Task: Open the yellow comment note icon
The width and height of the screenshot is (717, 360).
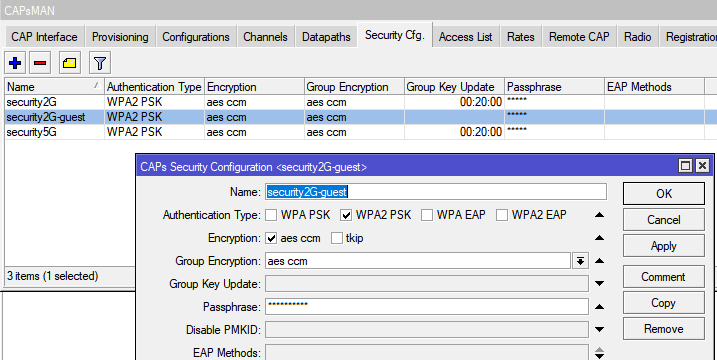Action: (70, 63)
